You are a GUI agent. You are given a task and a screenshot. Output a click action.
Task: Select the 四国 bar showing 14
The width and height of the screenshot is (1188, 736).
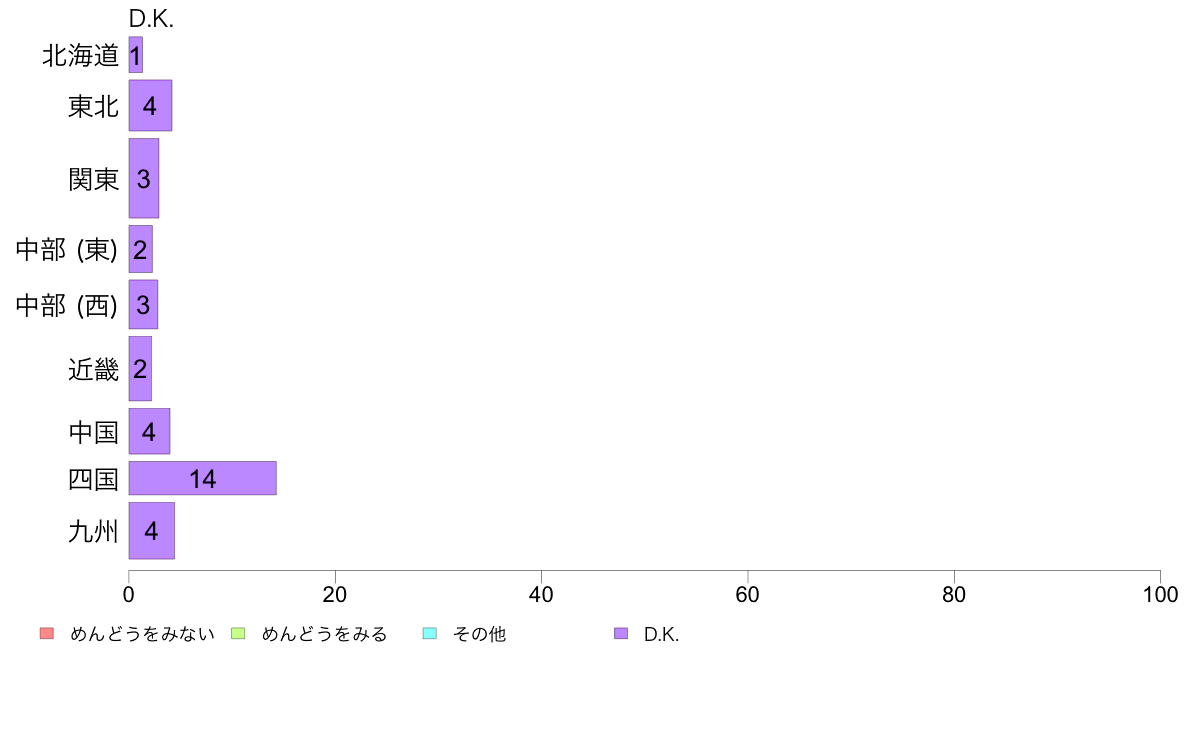pyautogui.click(x=202, y=478)
